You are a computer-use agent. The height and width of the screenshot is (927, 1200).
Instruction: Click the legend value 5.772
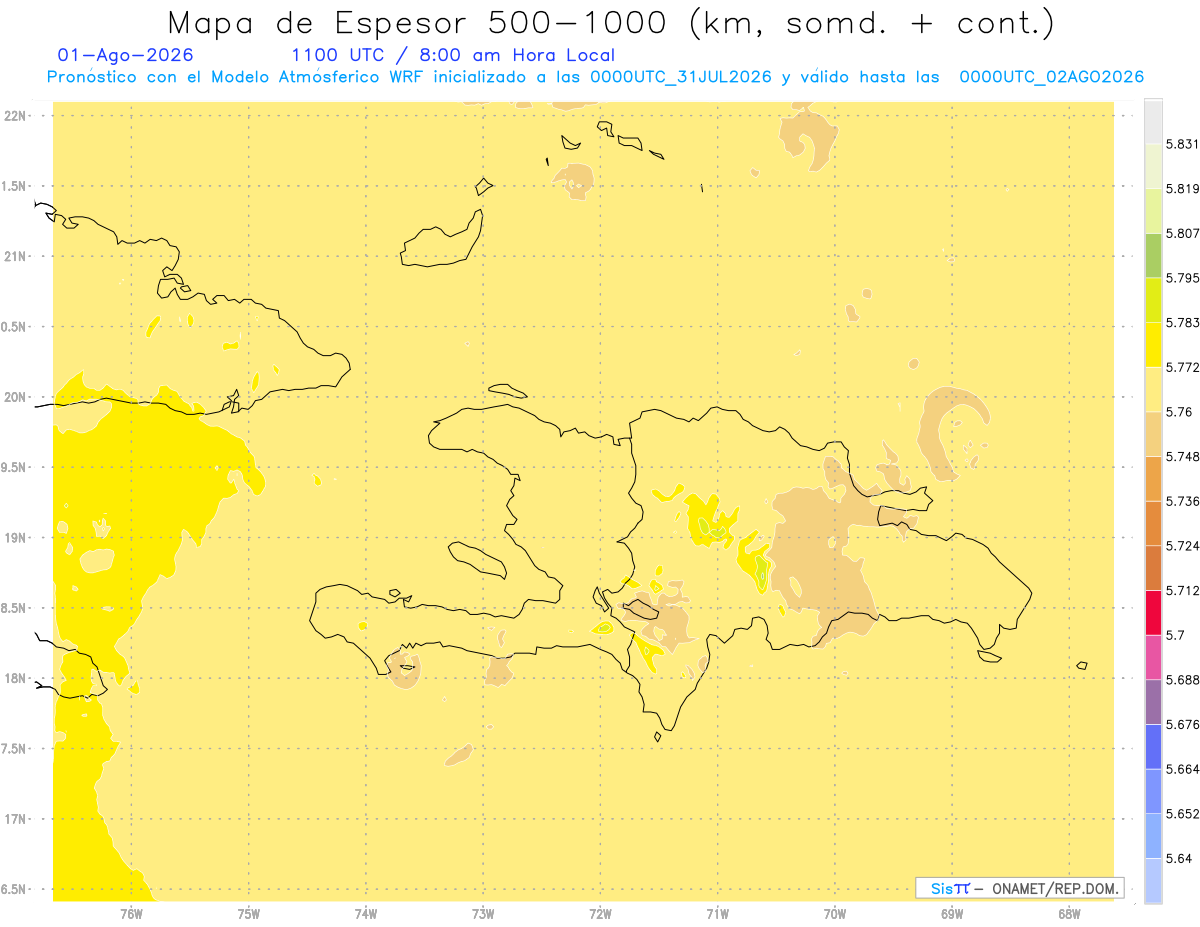pos(1182,368)
